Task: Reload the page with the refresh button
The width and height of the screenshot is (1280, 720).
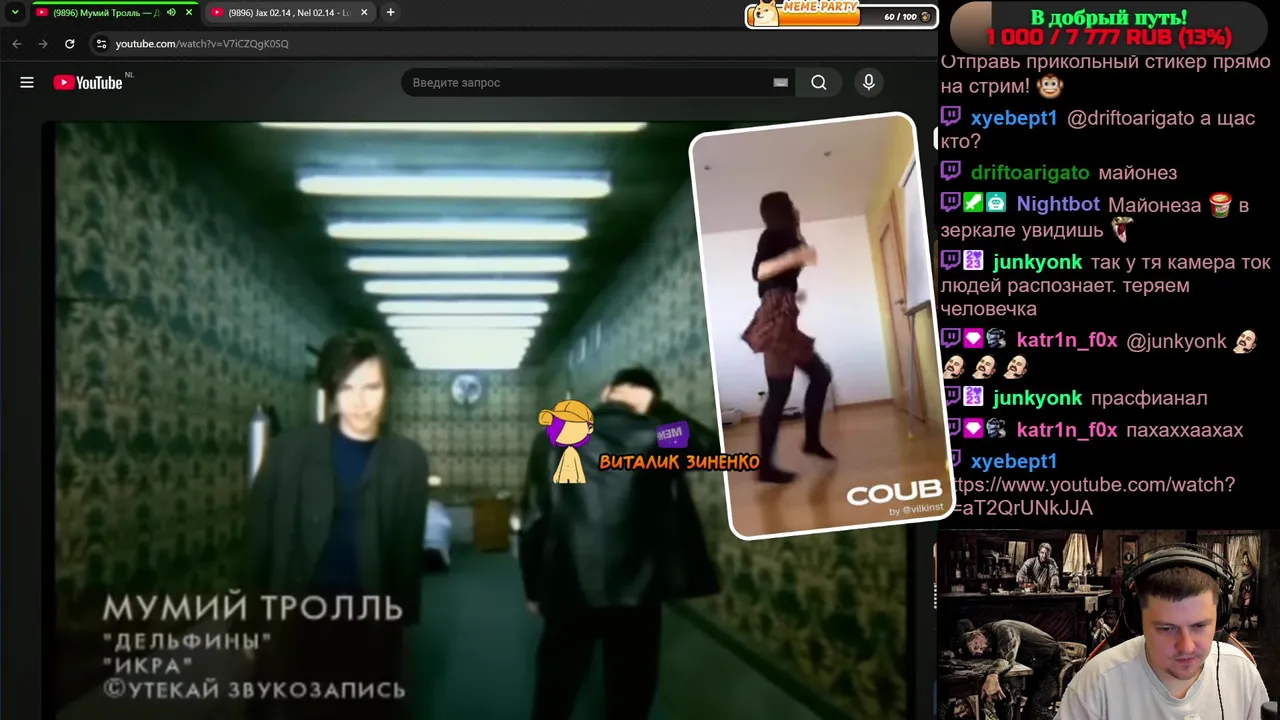Action: (x=69, y=44)
